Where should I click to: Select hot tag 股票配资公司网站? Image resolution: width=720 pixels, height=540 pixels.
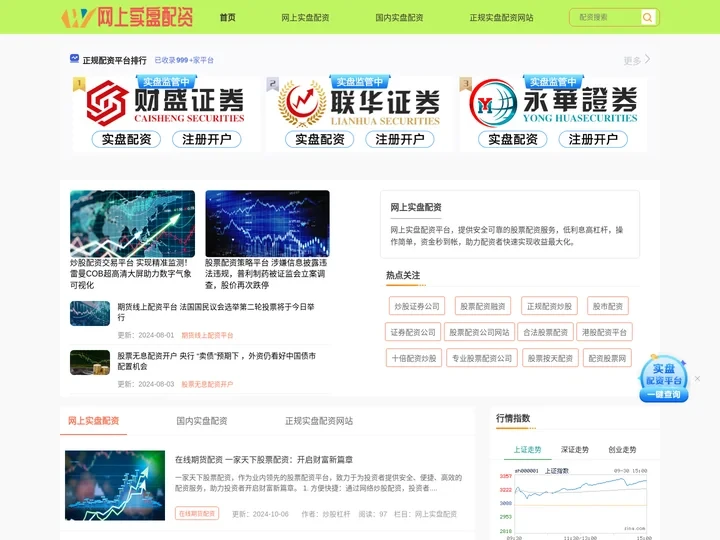[x=479, y=332]
